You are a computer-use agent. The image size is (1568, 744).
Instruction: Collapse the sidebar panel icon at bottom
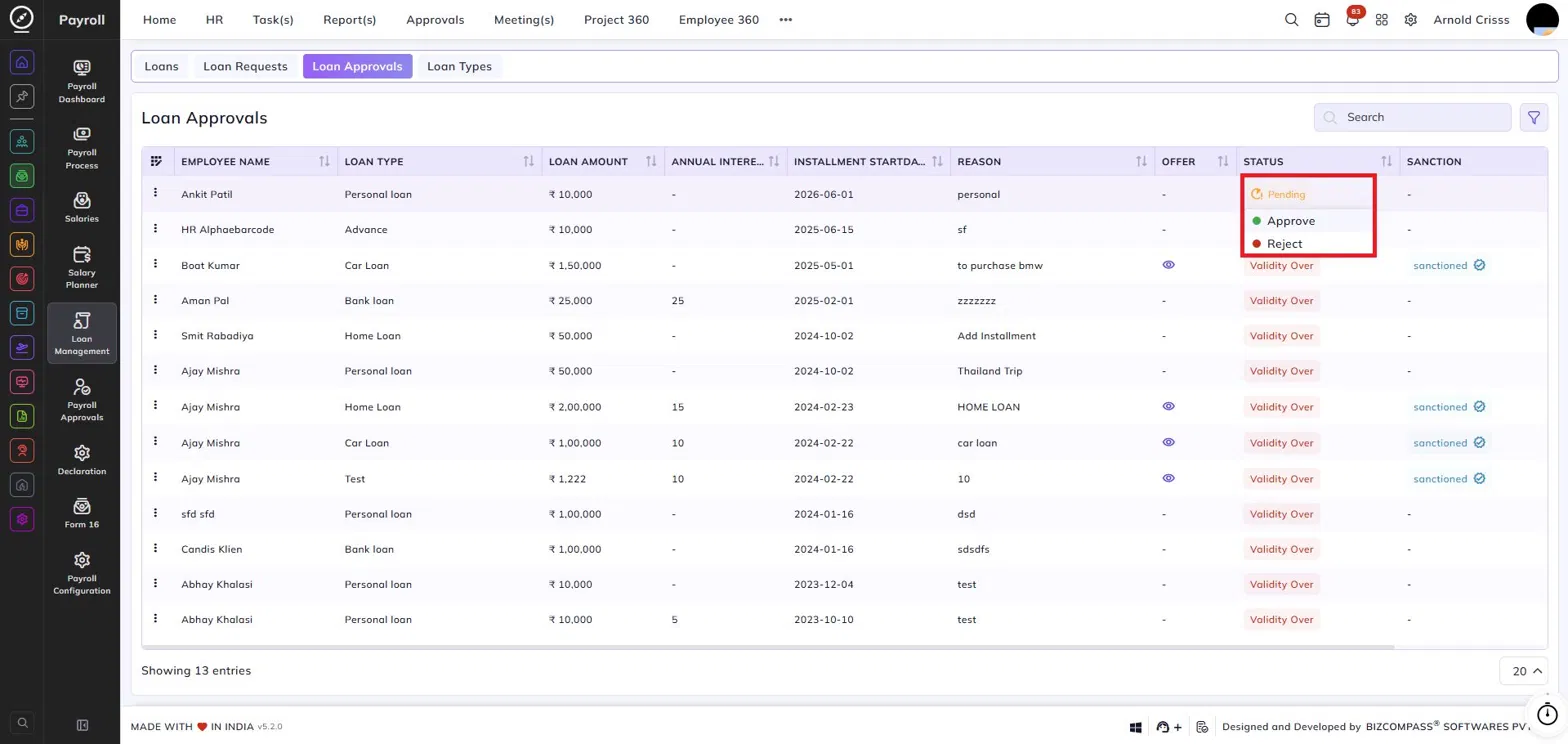[83, 725]
